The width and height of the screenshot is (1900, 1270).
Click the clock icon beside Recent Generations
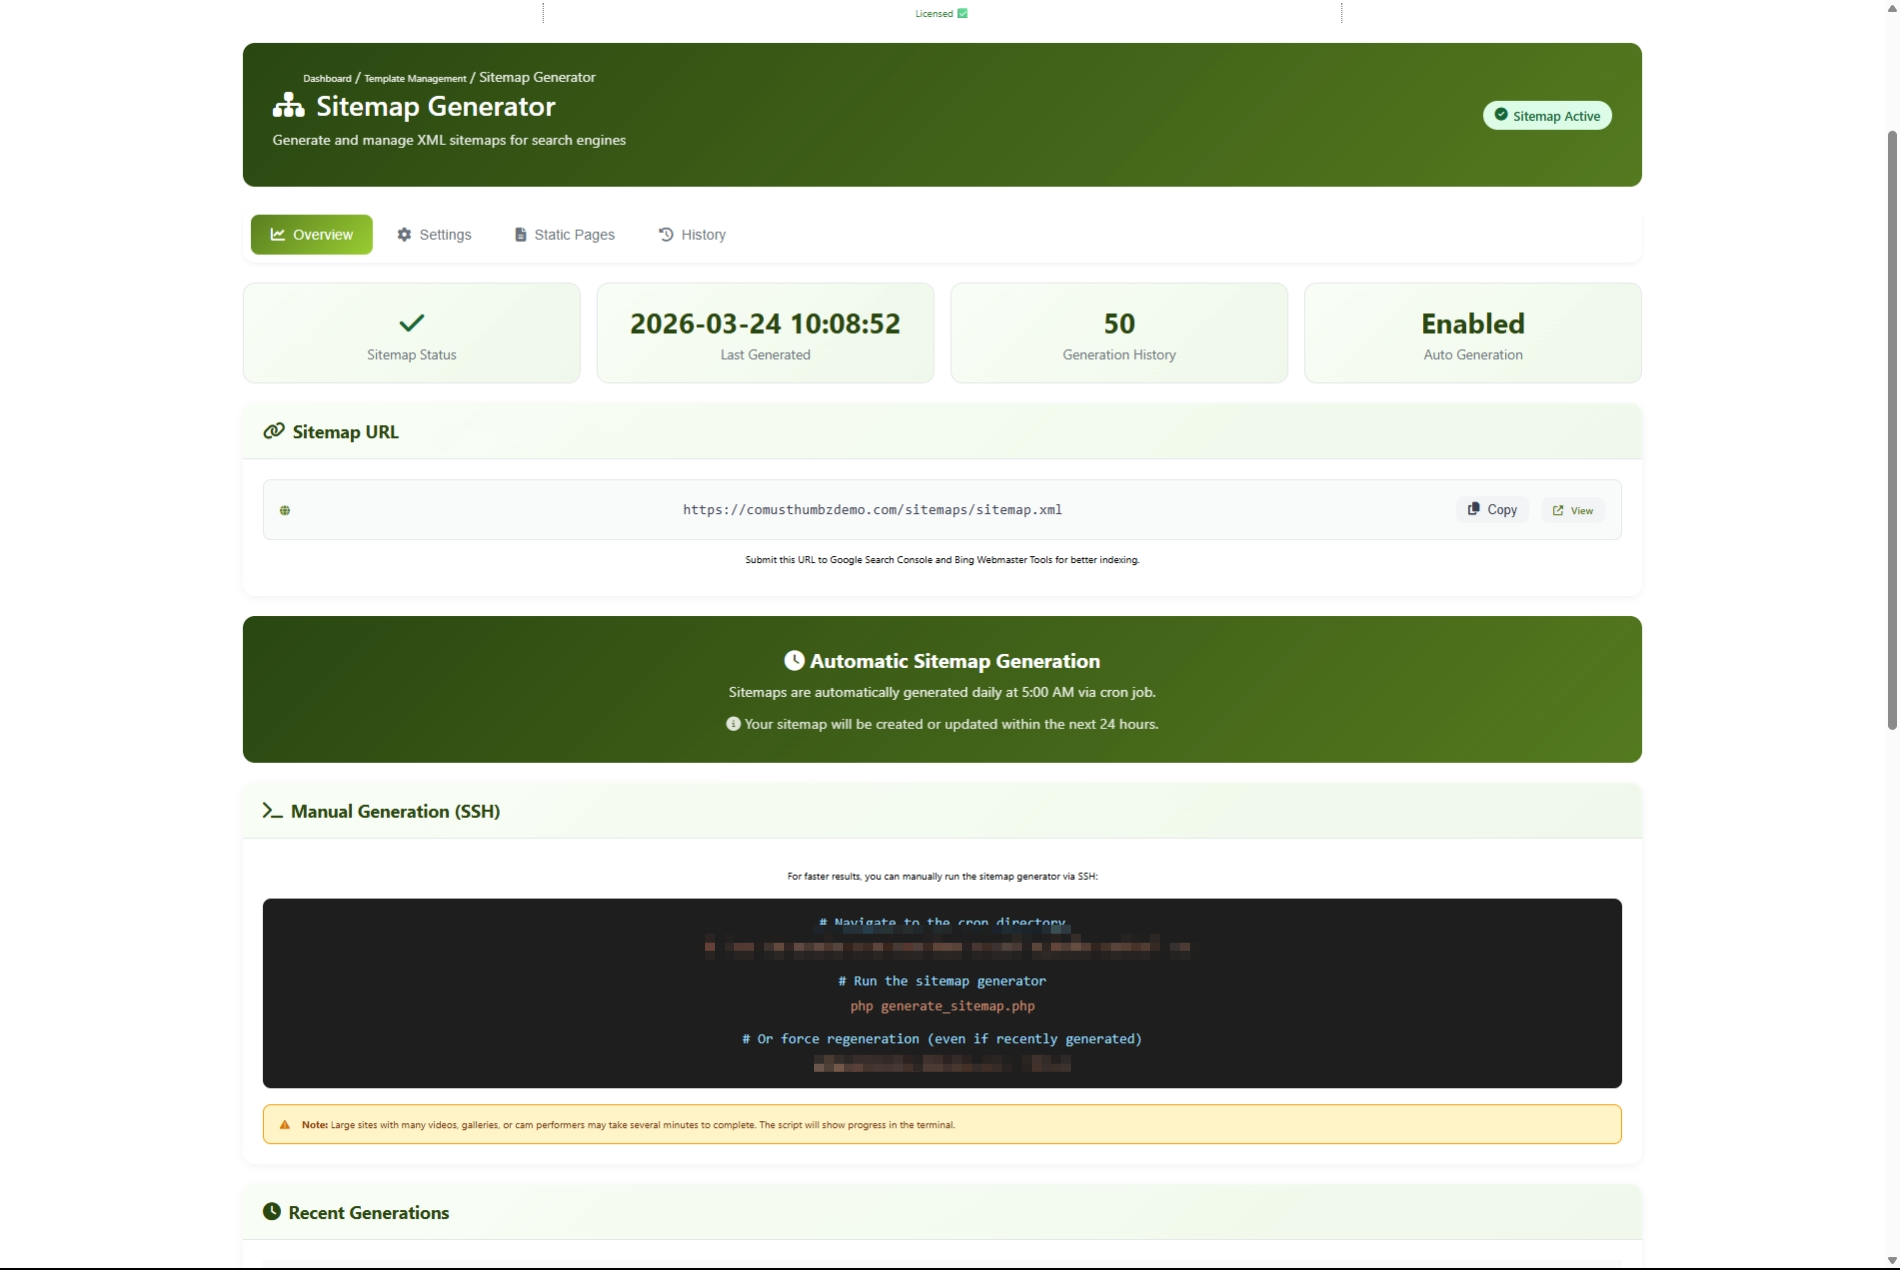(x=272, y=1212)
